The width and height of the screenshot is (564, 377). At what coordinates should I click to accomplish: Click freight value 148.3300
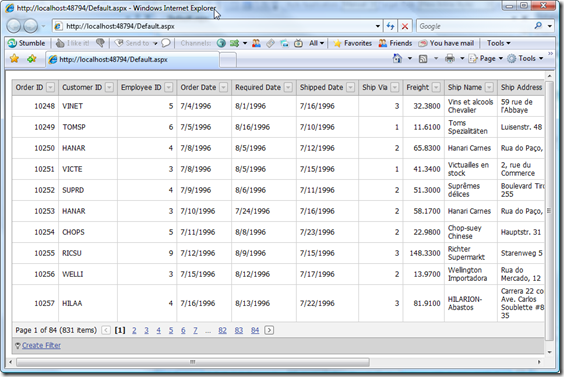[425, 253]
